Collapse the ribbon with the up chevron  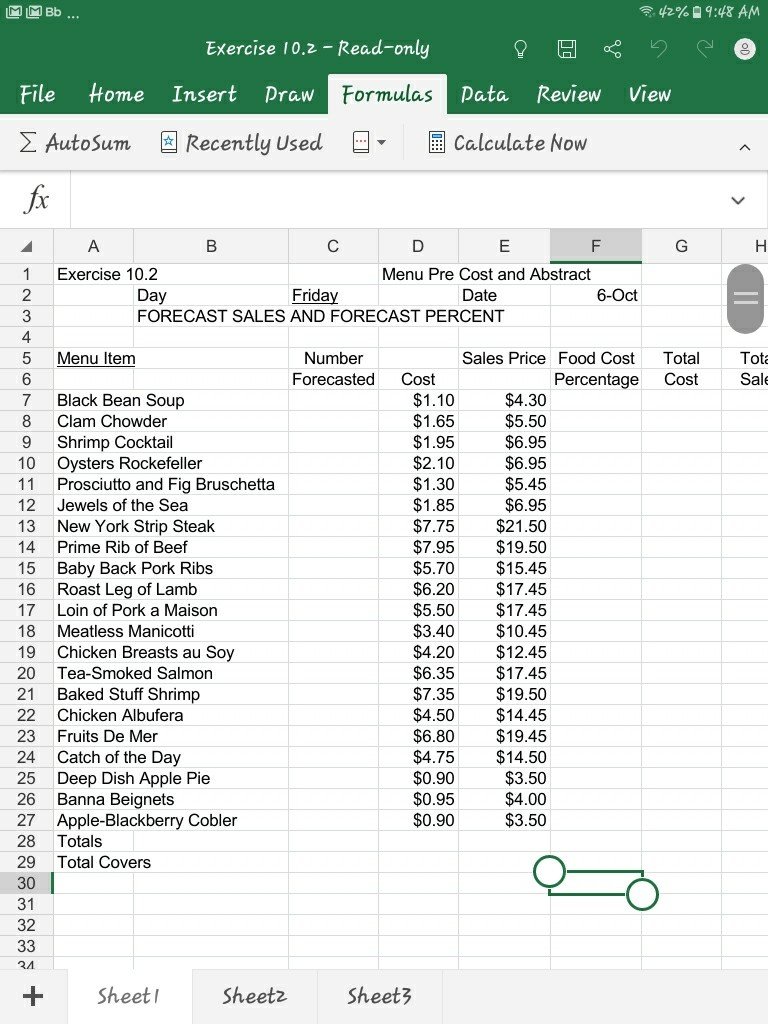coord(744,148)
